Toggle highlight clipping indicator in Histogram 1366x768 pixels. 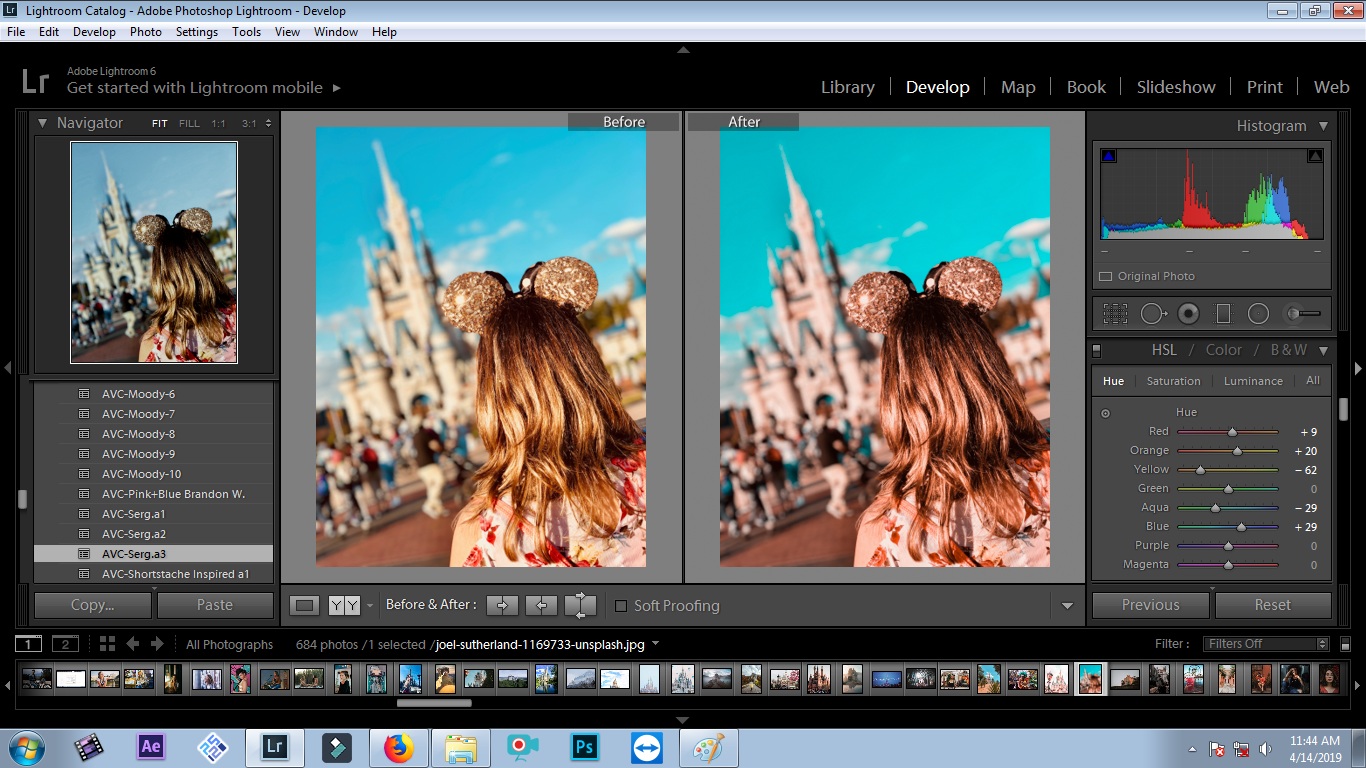click(x=1315, y=156)
